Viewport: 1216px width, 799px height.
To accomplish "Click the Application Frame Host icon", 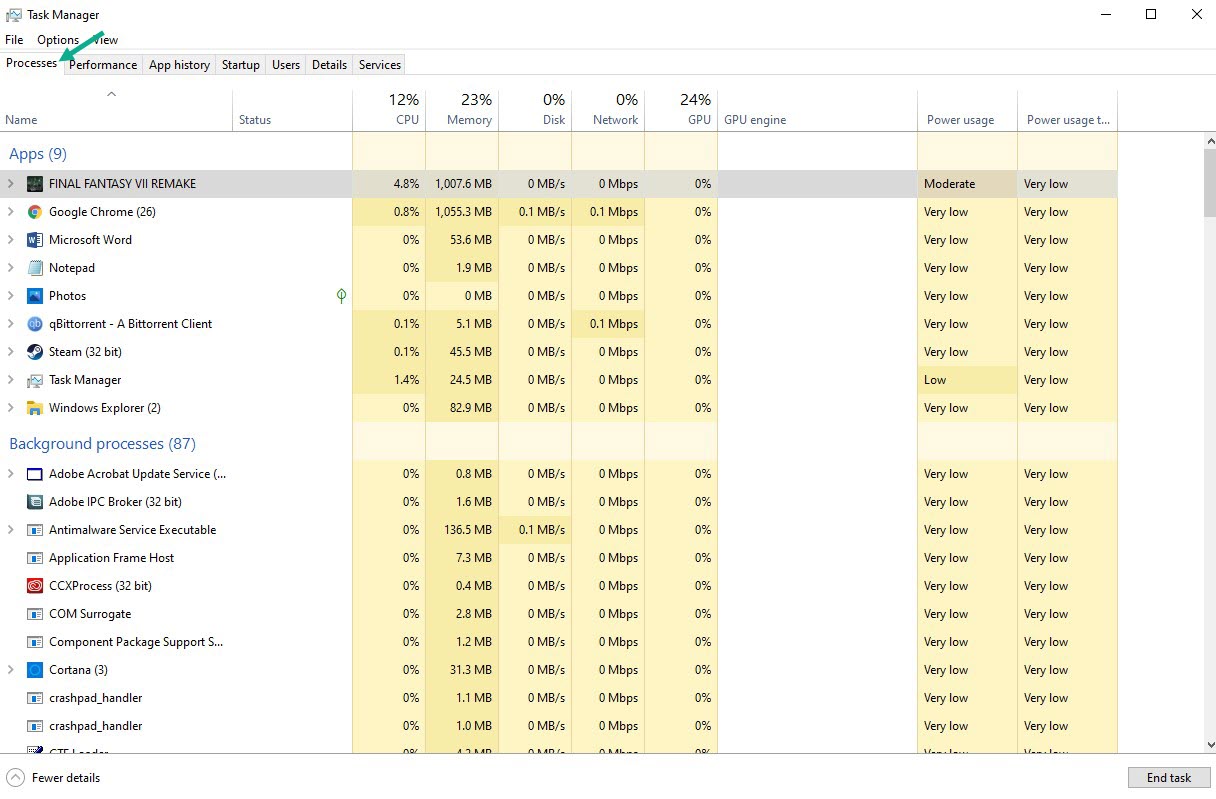I will pyautogui.click(x=35, y=558).
